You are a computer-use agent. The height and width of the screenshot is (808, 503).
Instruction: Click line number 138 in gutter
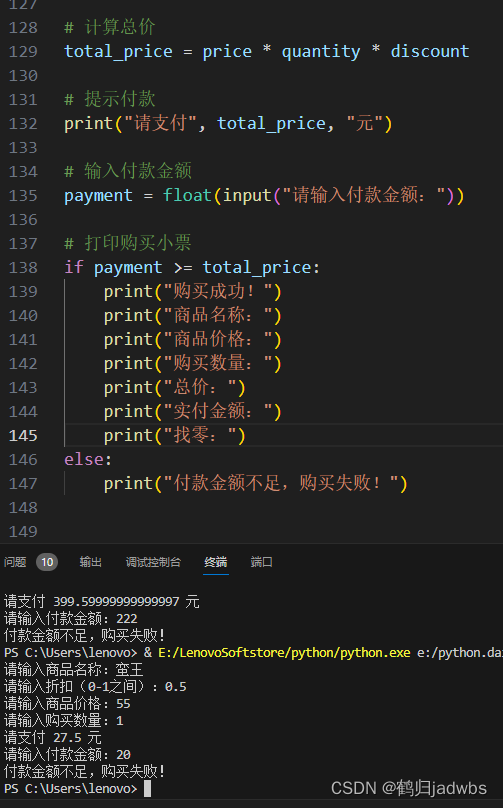coord(23,267)
